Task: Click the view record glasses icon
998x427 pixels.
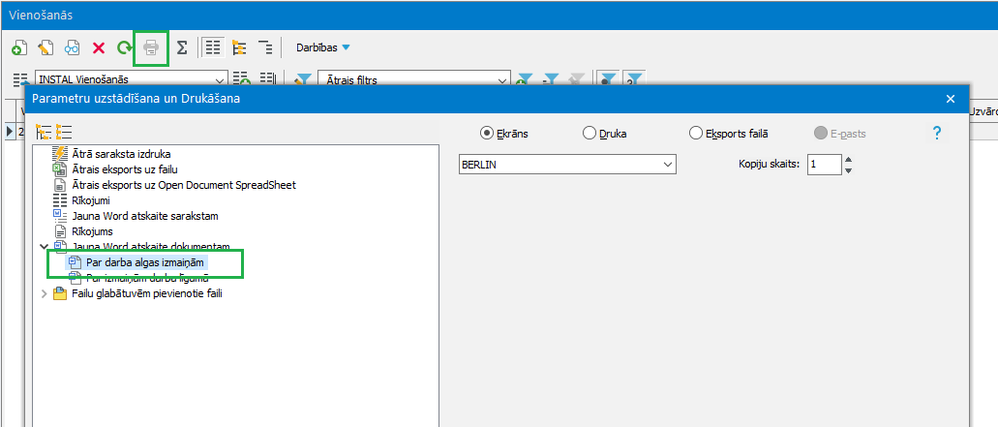Action: pyautogui.click(x=72, y=48)
